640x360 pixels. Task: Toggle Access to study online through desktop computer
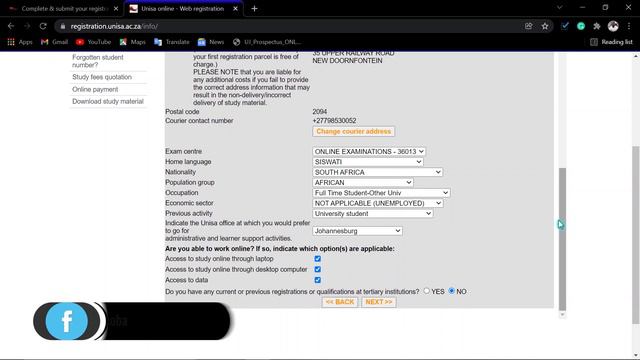tap(318, 269)
